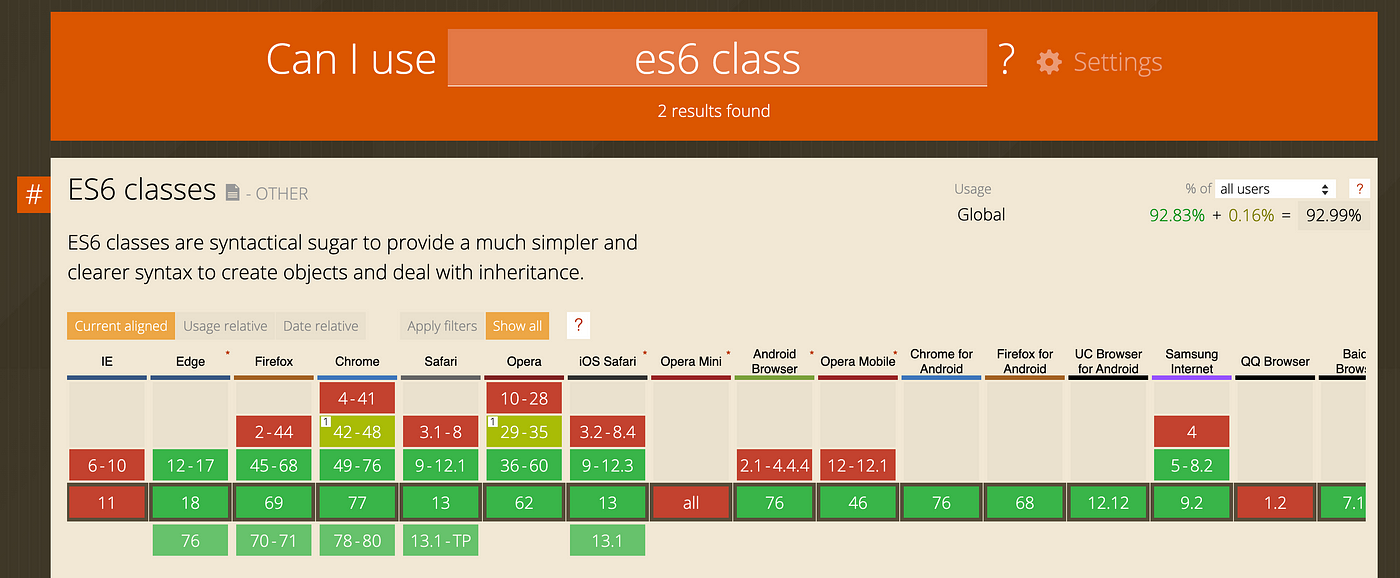1400x578 pixels.
Task: Select the Current aligned view
Action: (x=121, y=326)
